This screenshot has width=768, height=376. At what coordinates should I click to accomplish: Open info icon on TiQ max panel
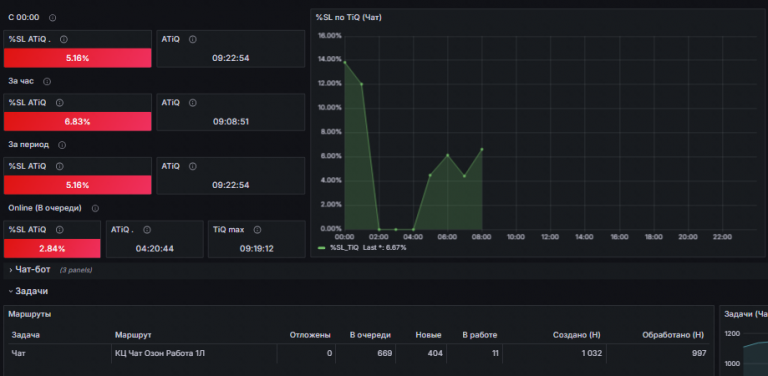click(257, 230)
